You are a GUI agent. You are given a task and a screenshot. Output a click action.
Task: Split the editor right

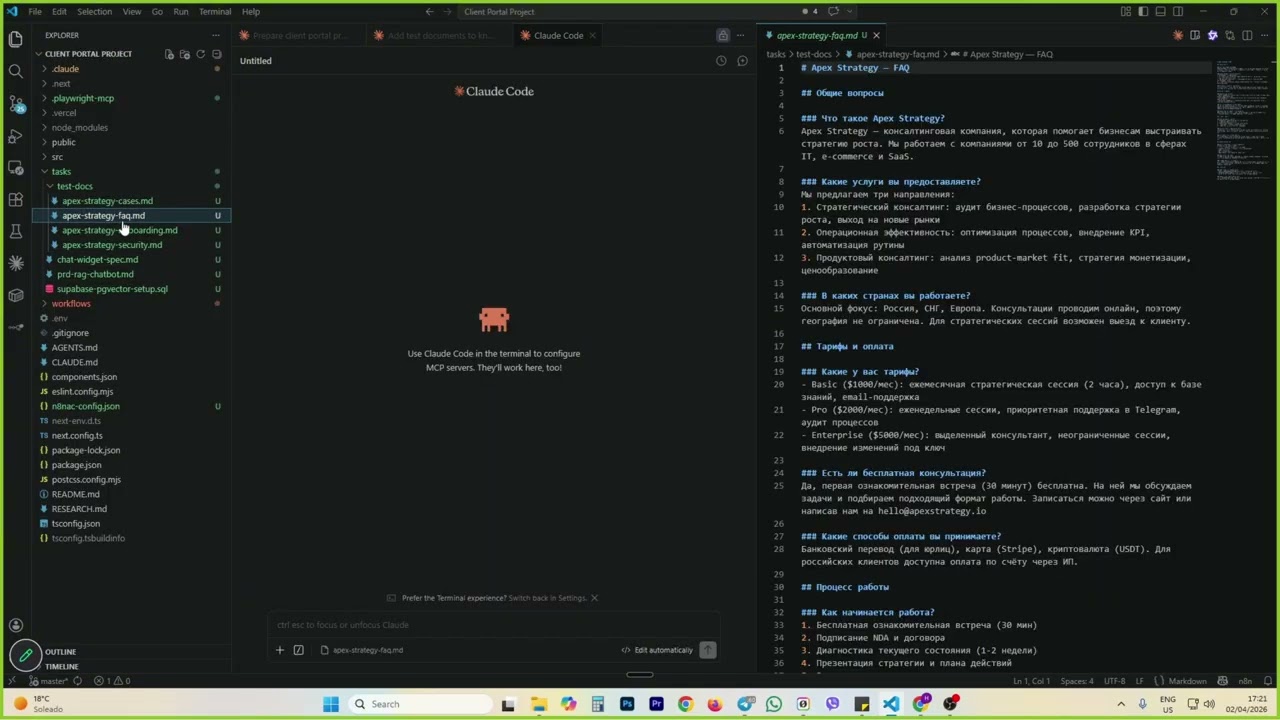click(x=1246, y=35)
